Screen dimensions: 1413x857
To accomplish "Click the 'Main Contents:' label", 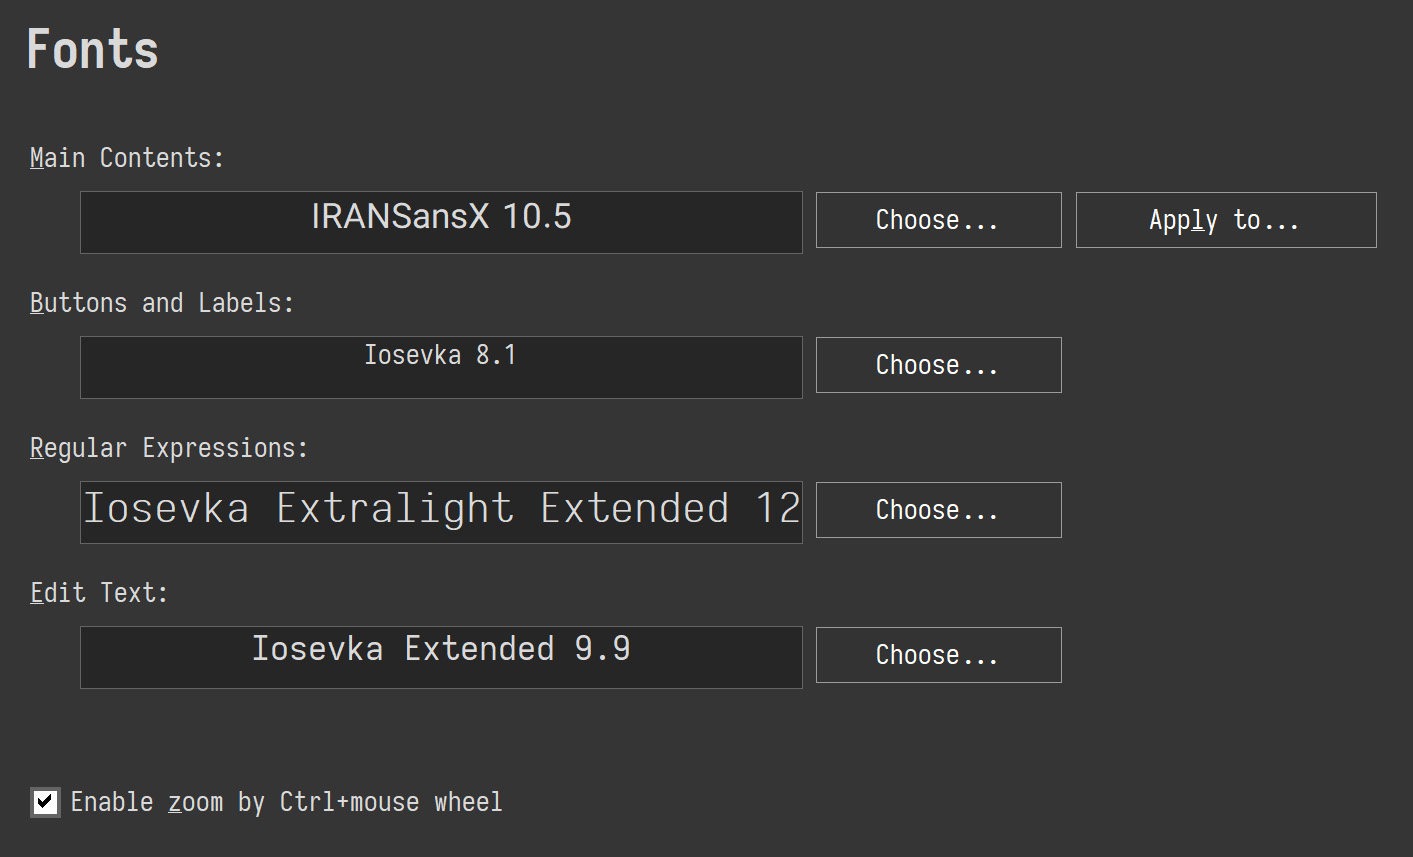I will [x=127, y=158].
